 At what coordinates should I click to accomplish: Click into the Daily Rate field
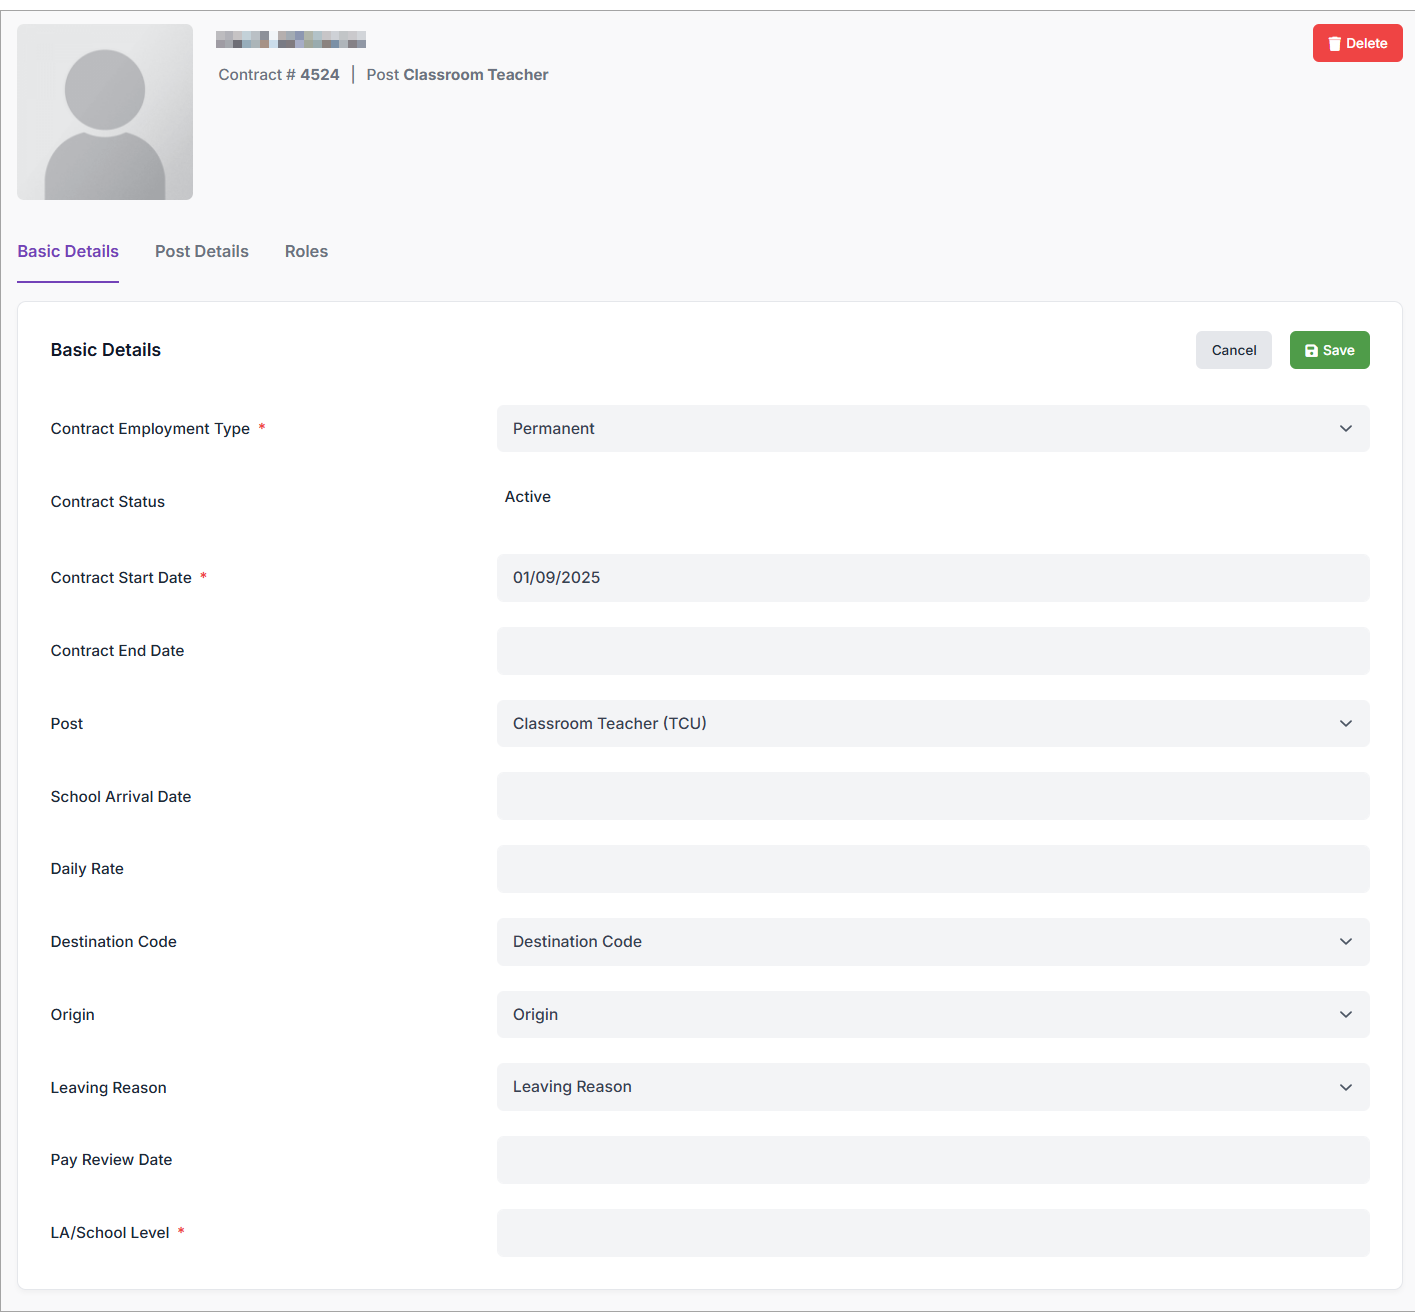(x=932, y=869)
